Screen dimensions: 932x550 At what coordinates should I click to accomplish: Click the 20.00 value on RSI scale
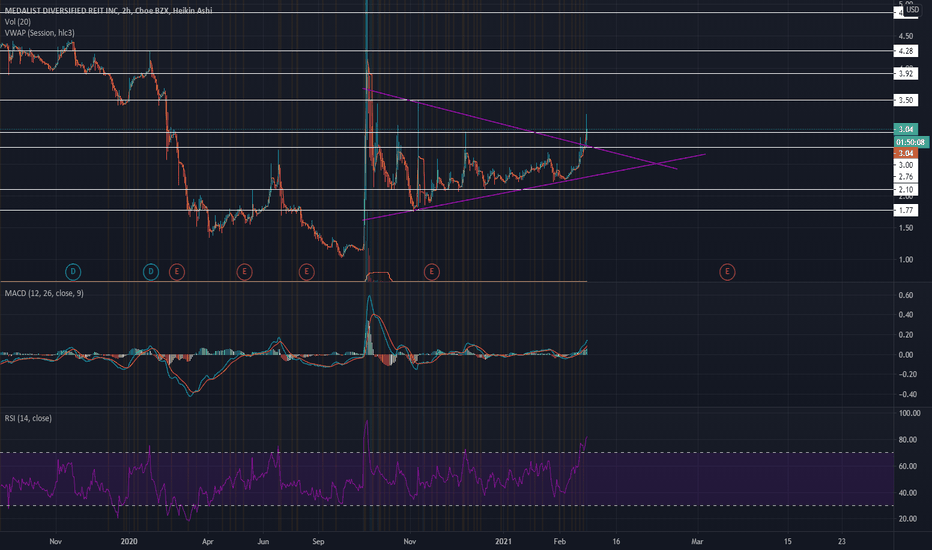[x=908, y=518]
